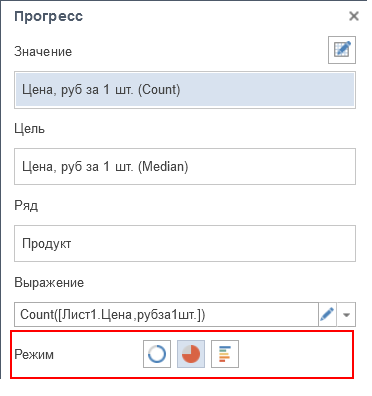Click inside the Count expression text box
The height and width of the screenshot is (396, 372).
pos(166,314)
